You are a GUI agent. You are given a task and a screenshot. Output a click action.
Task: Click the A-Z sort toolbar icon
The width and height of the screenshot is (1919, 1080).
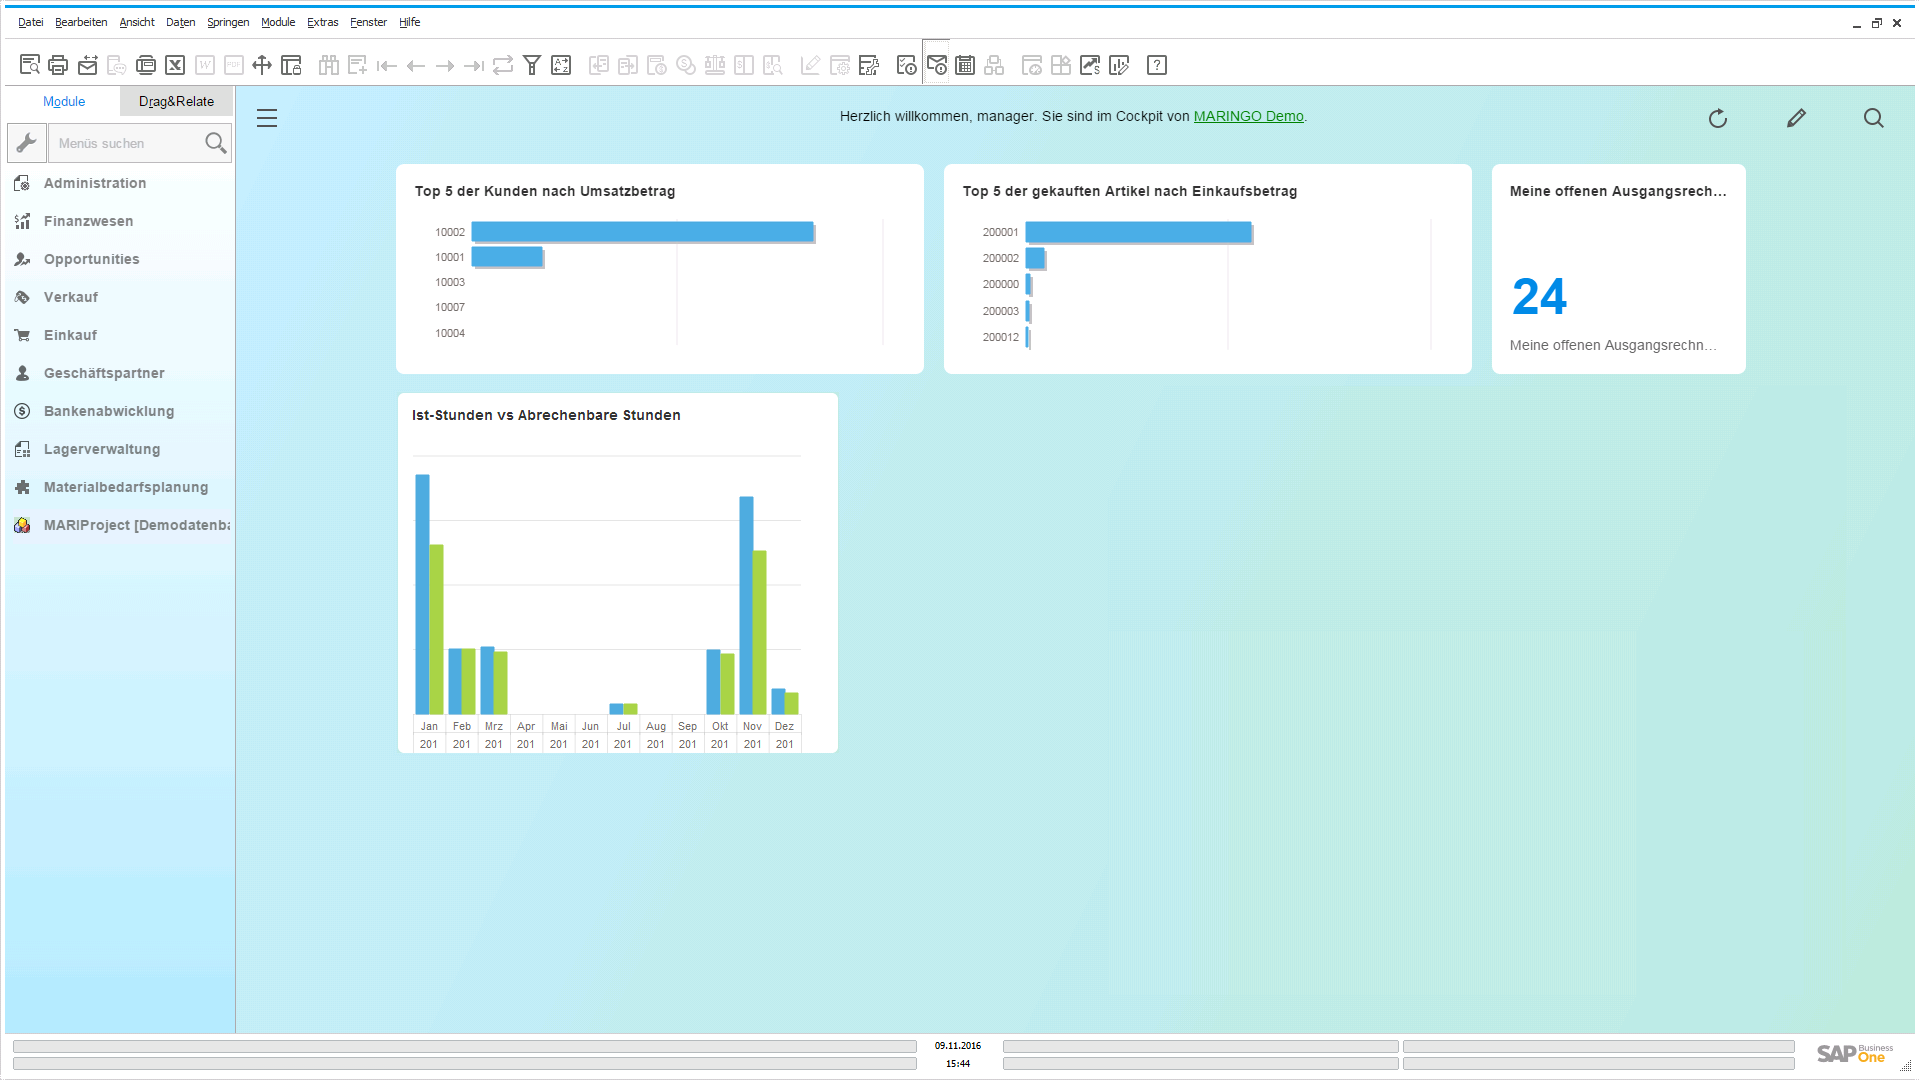point(561,66)
